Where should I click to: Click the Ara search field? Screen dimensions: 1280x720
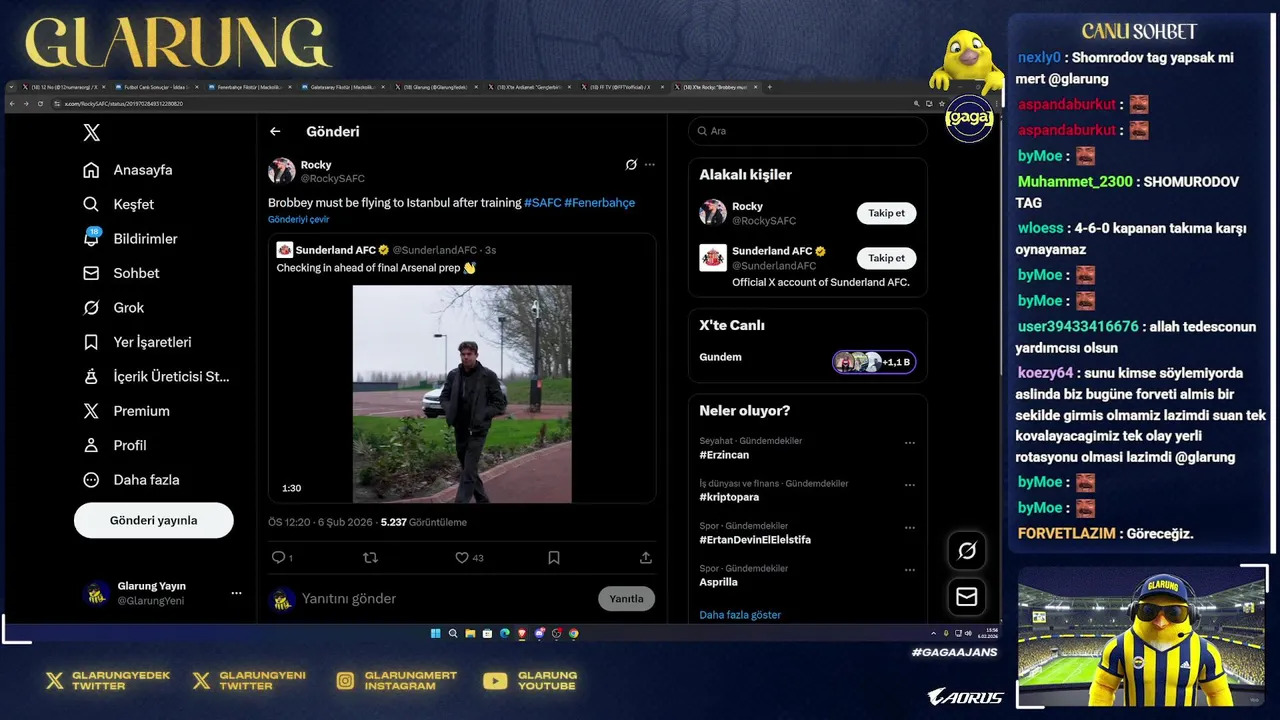(x=808, y=131)
